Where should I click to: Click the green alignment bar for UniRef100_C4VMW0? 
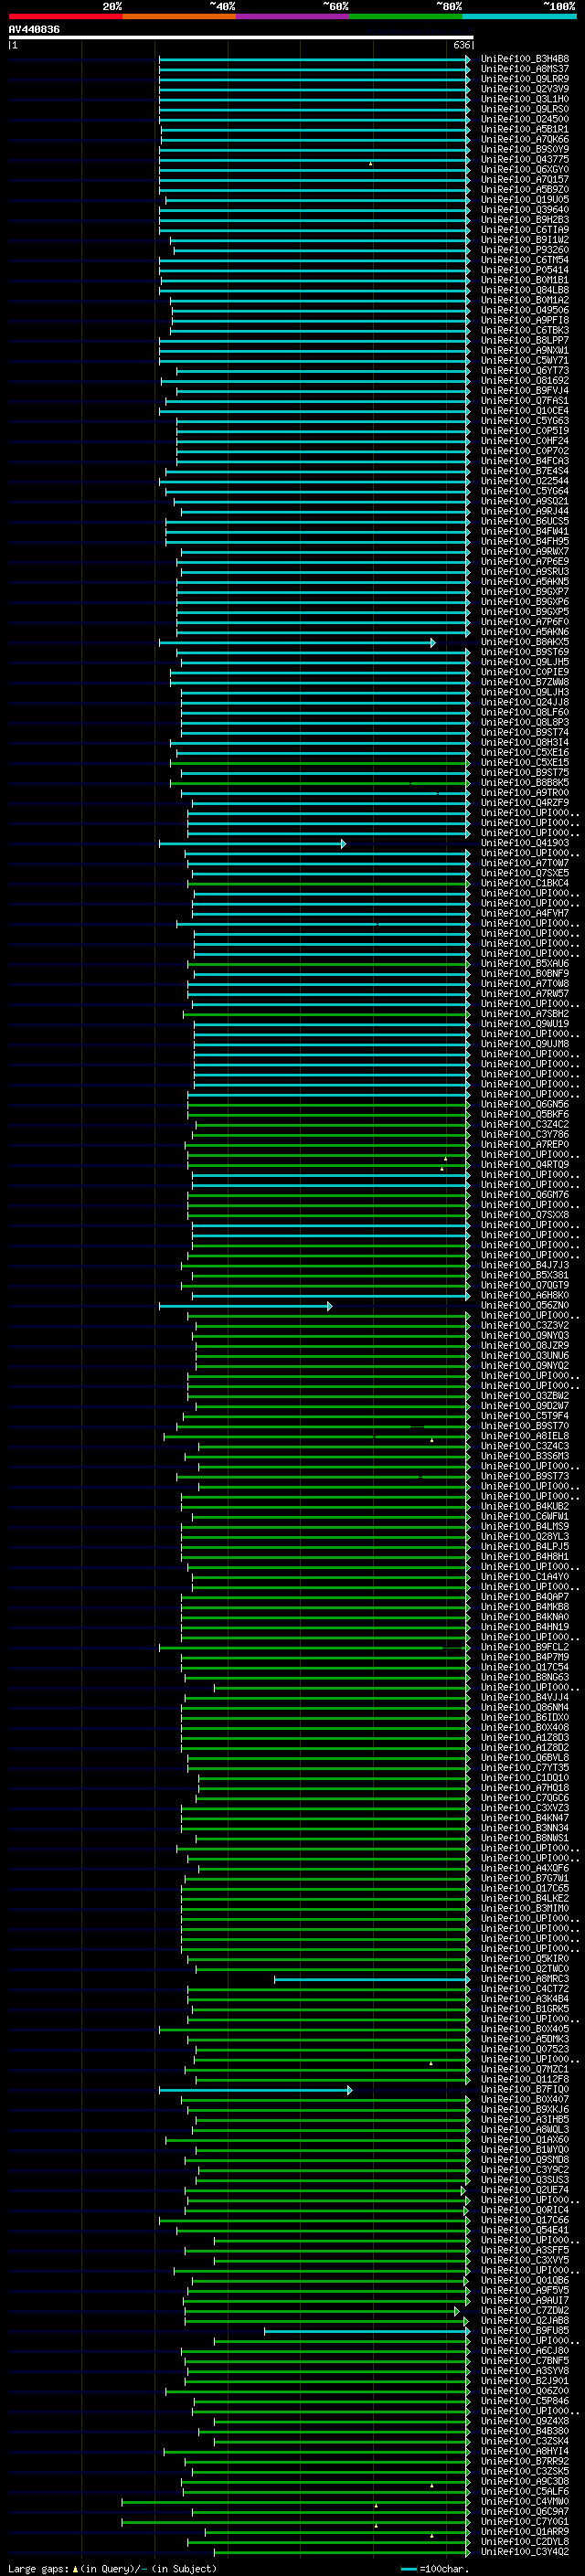(296, 2501)
